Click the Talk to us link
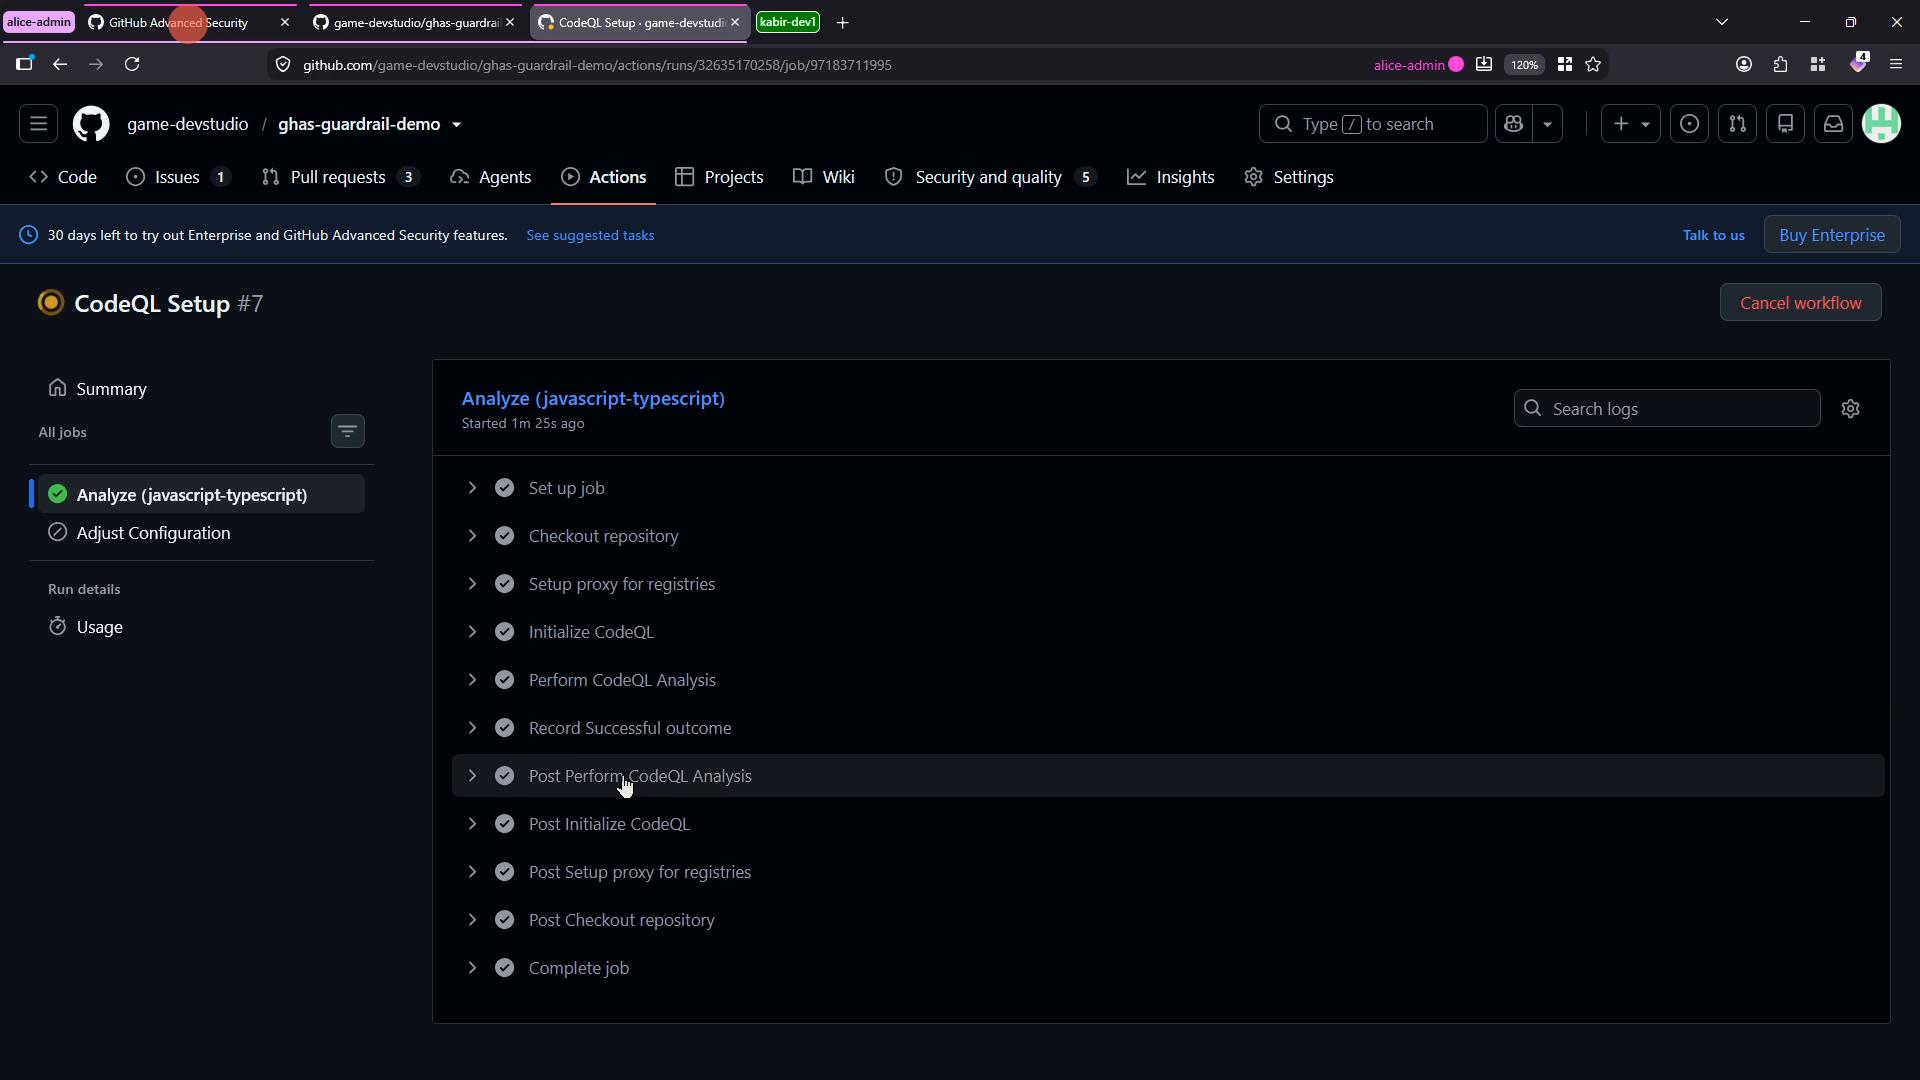The height and width of the screenshot is (1080, 1920). (x=1713, y=236)
